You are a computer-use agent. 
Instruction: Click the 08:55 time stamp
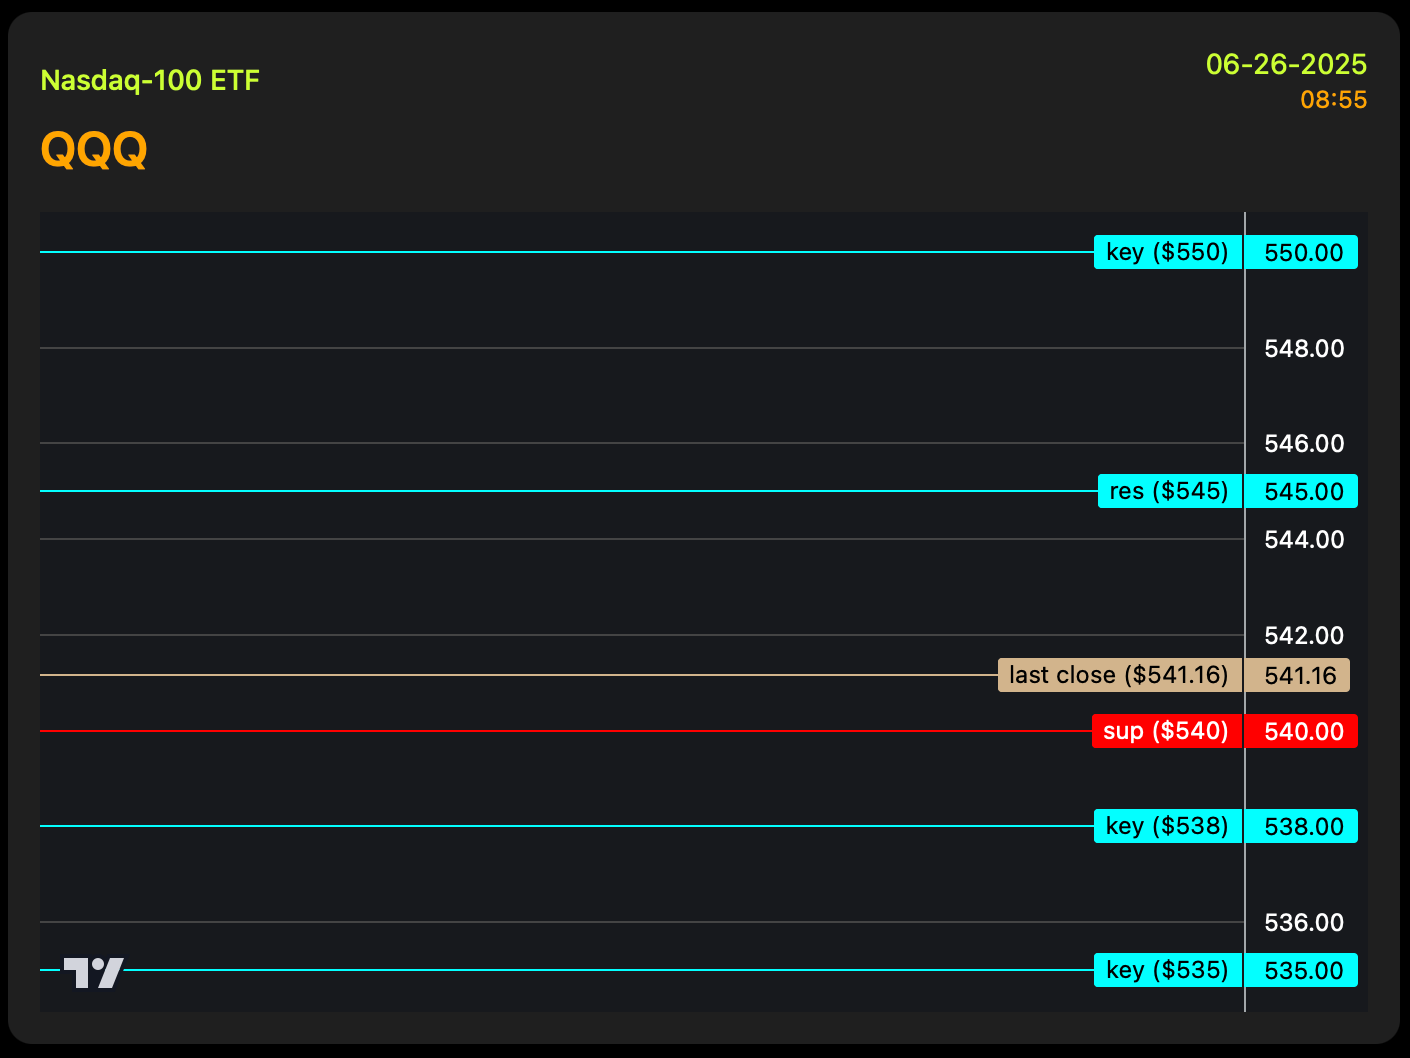point(1333,100)
